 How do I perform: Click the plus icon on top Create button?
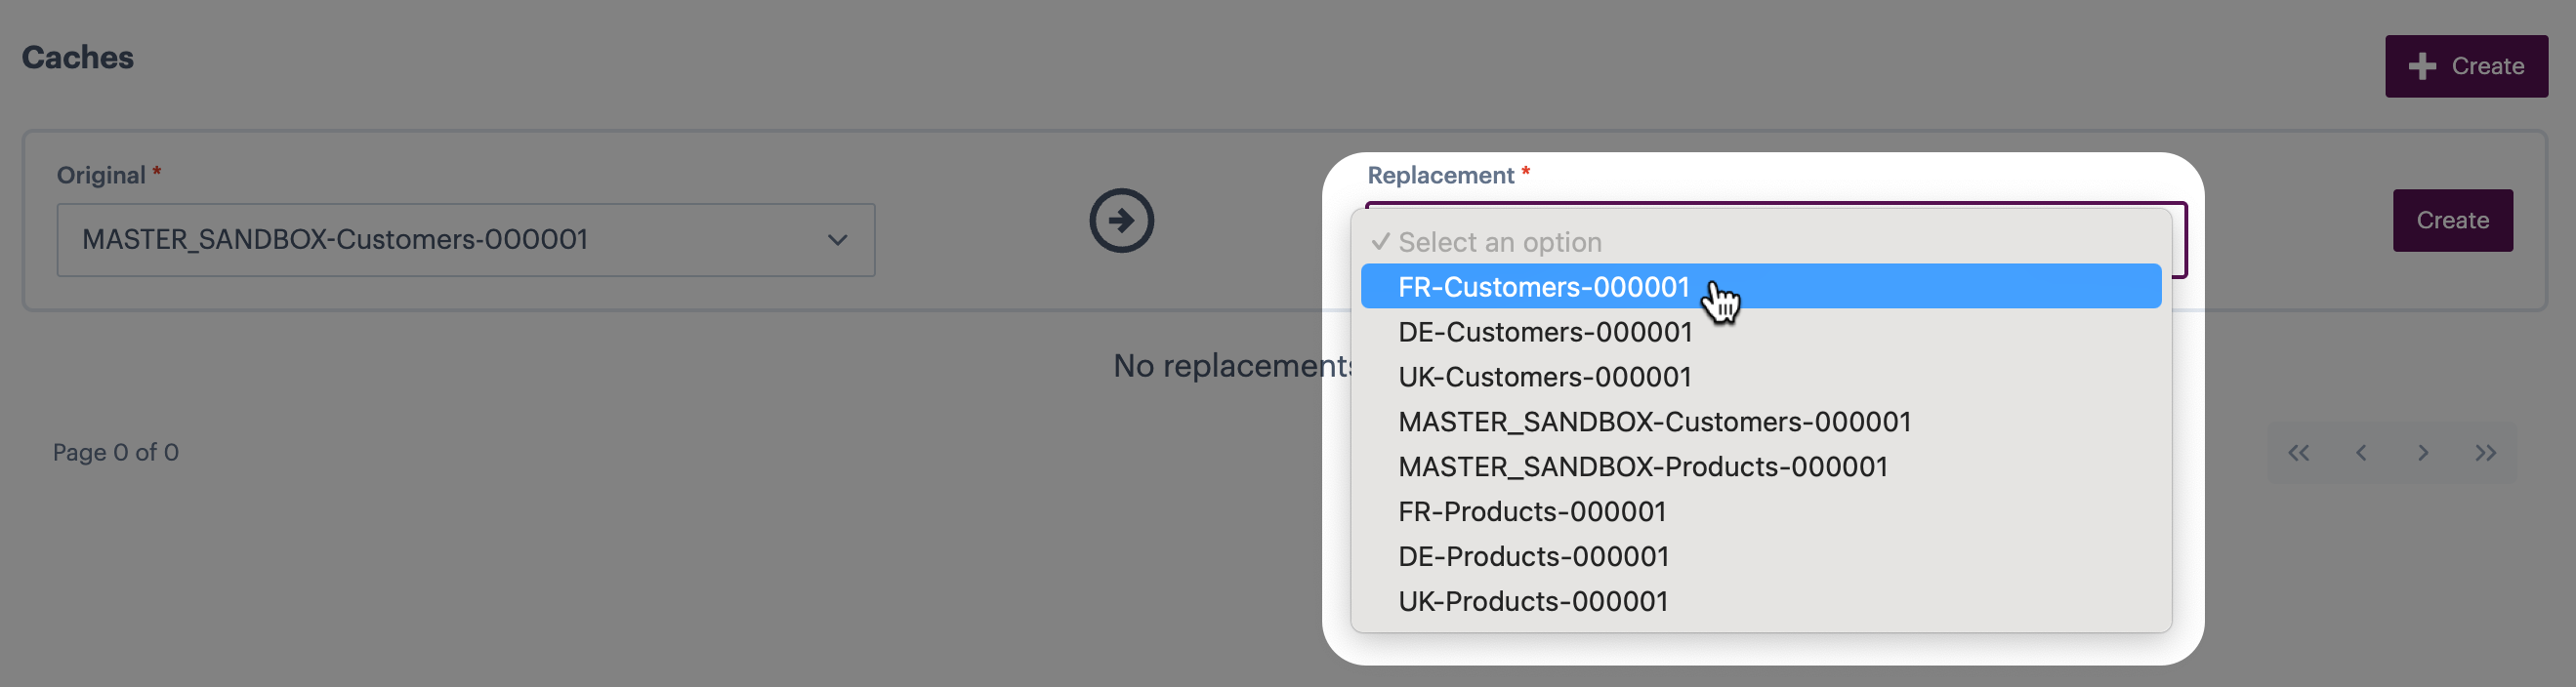click(x=2422, y=67)
